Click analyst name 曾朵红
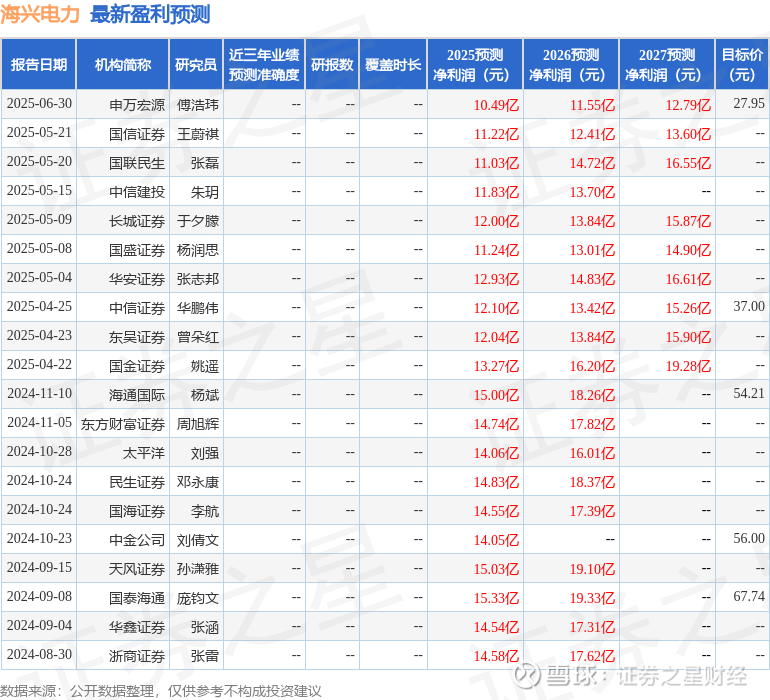The width and height of the screenshot is (770, 700). [197, 336]
